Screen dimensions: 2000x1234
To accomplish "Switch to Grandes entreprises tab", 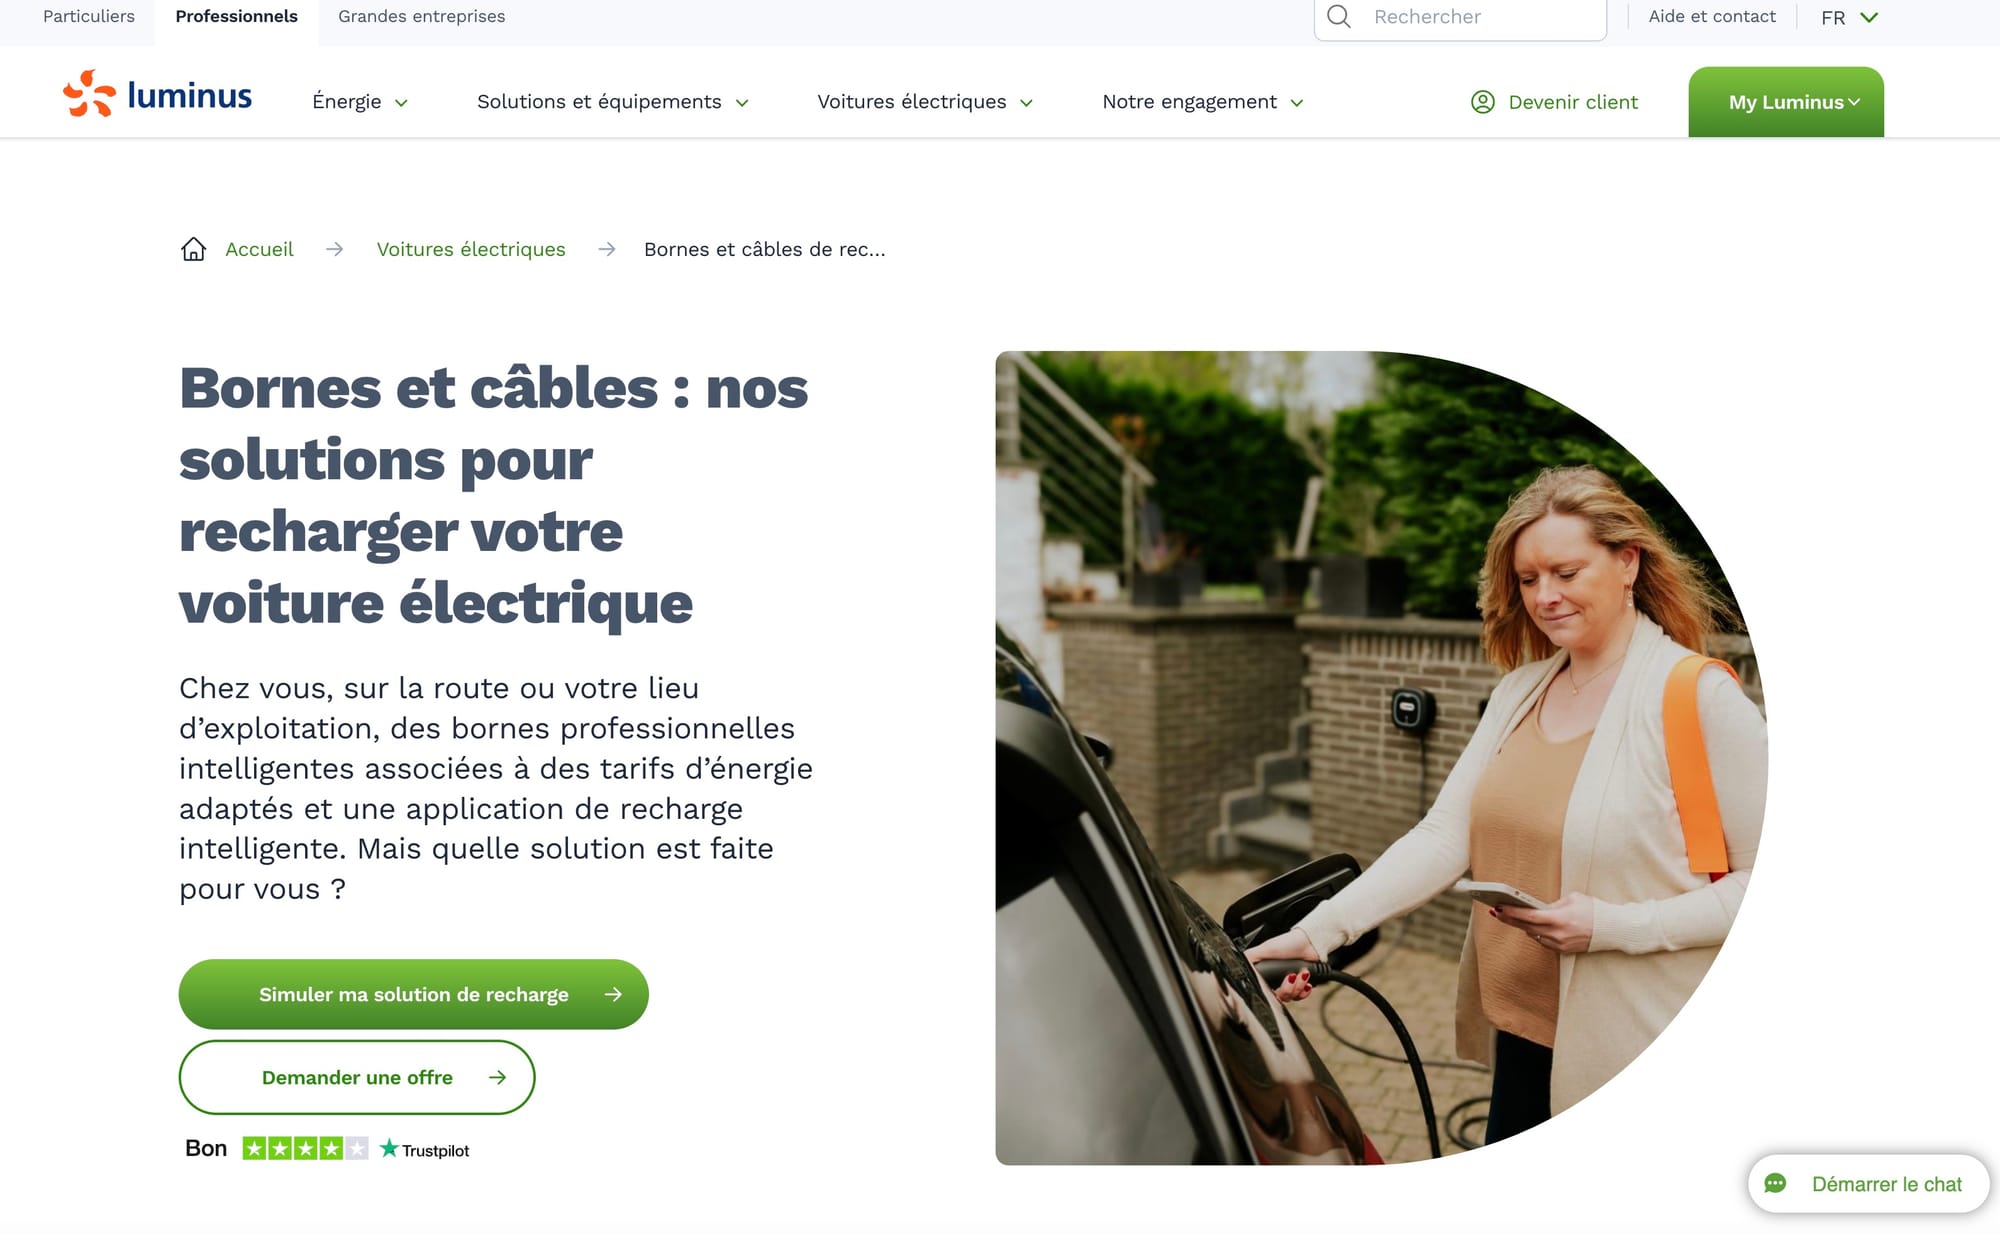I will 421,17.
